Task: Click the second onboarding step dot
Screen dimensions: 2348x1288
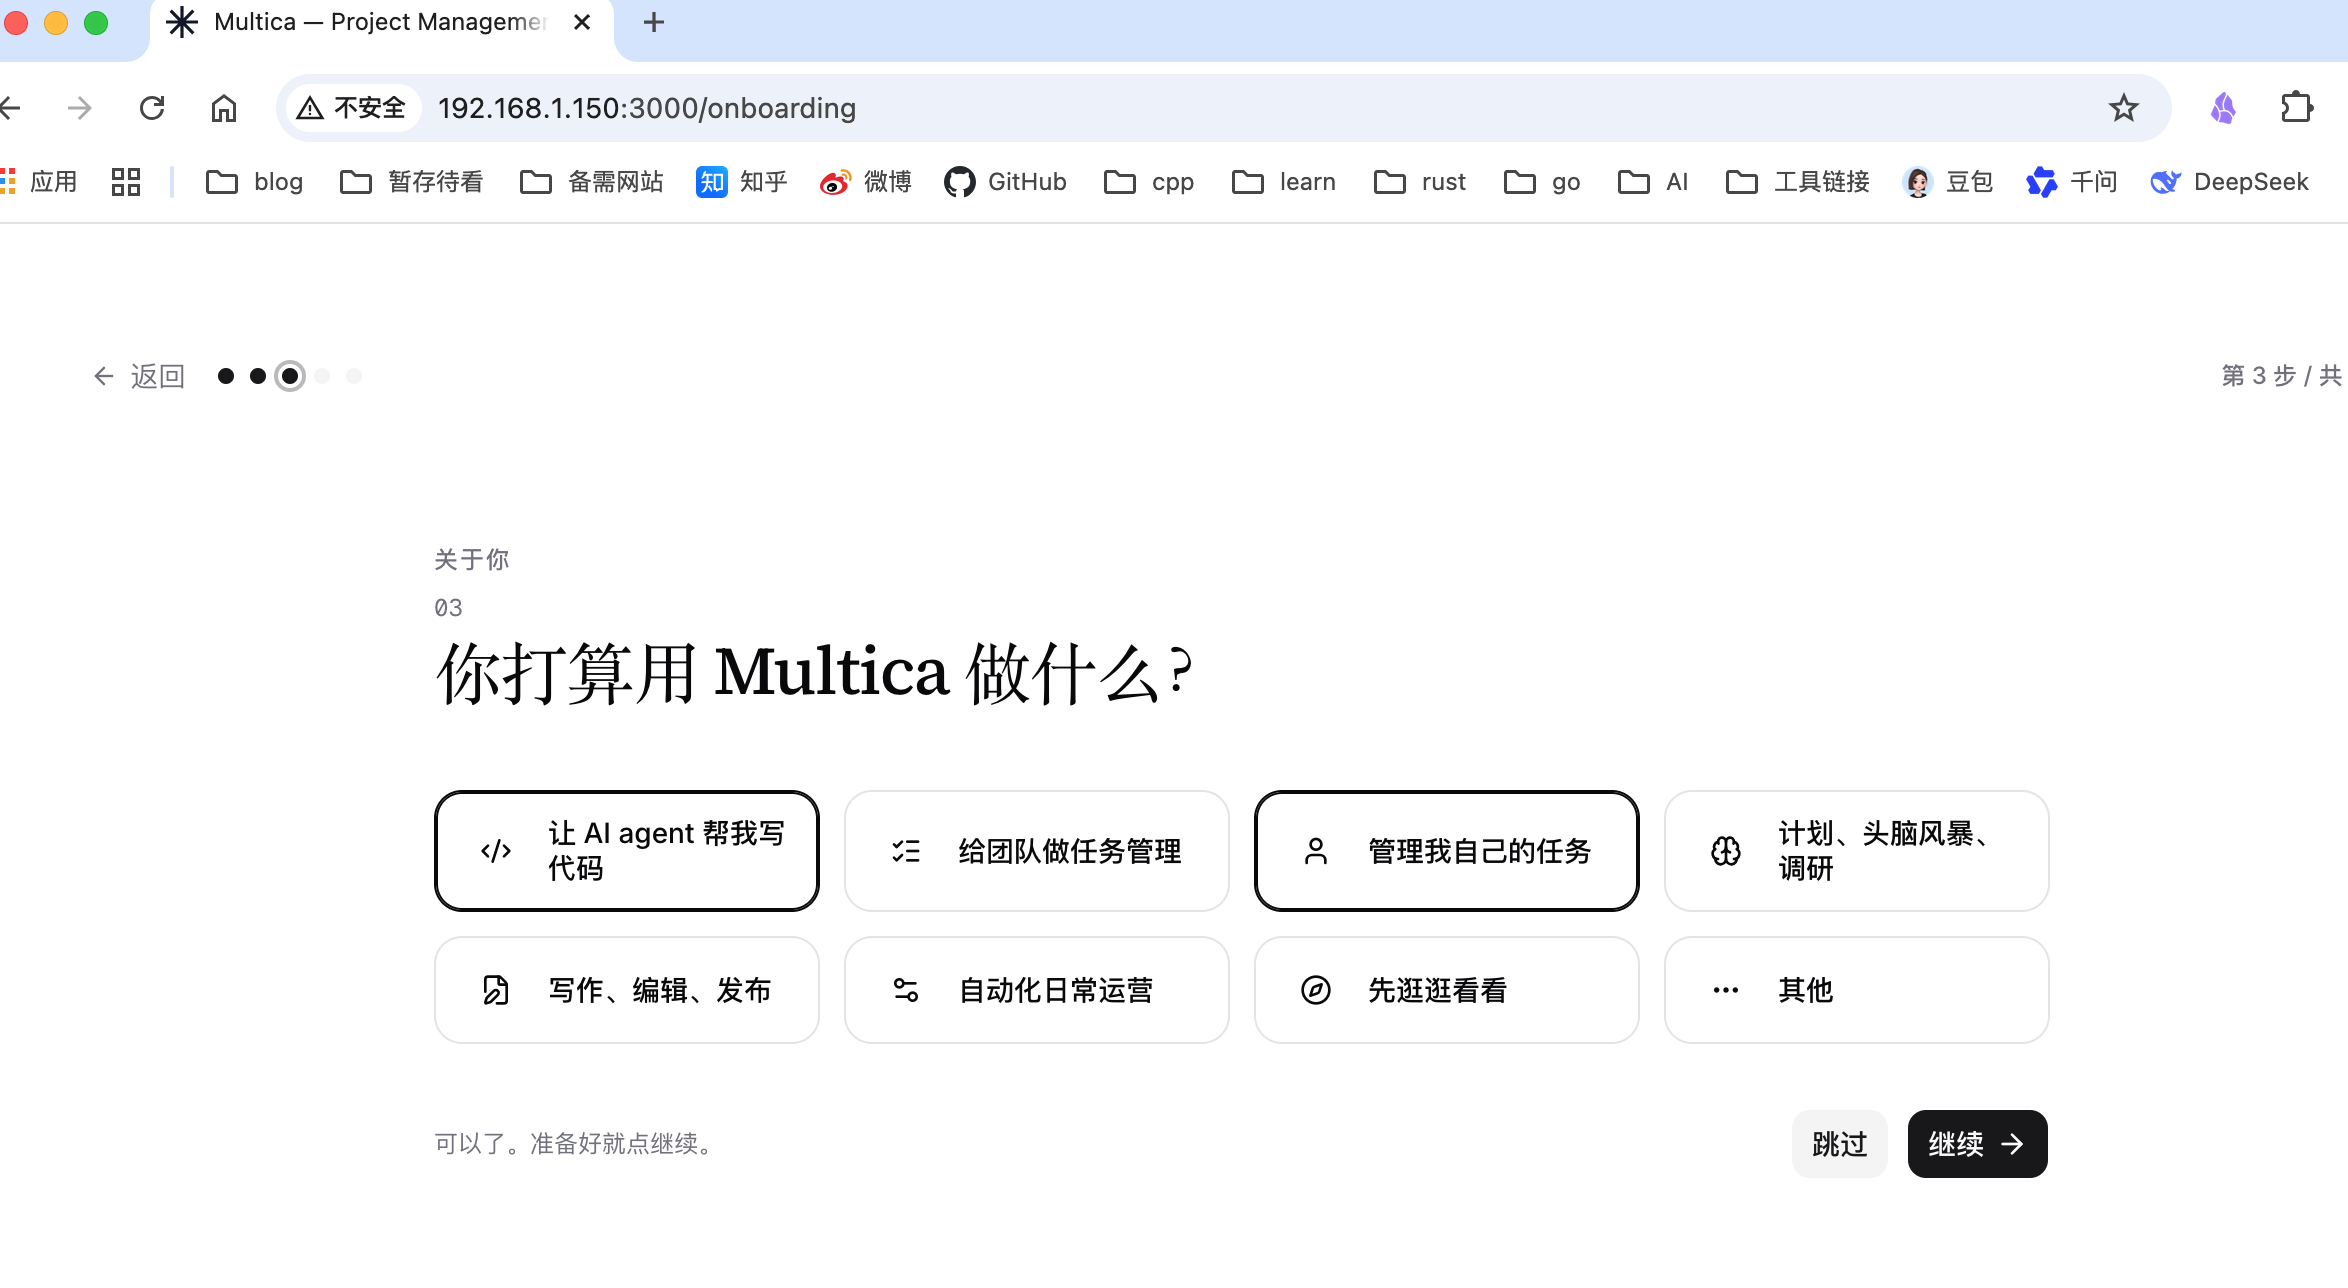Action: [x=258, y=376]
